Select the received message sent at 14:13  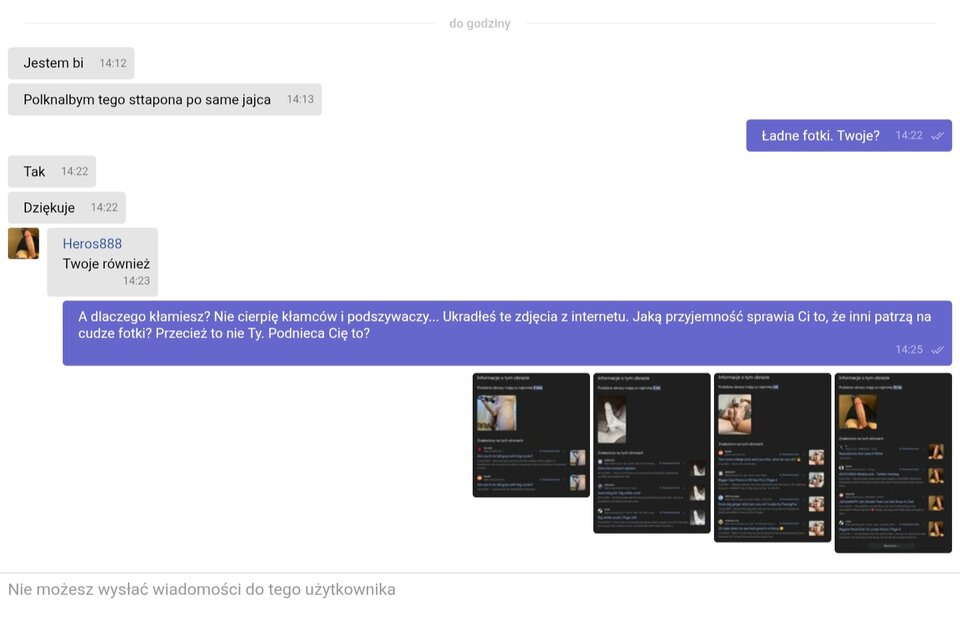coord(147,100)
